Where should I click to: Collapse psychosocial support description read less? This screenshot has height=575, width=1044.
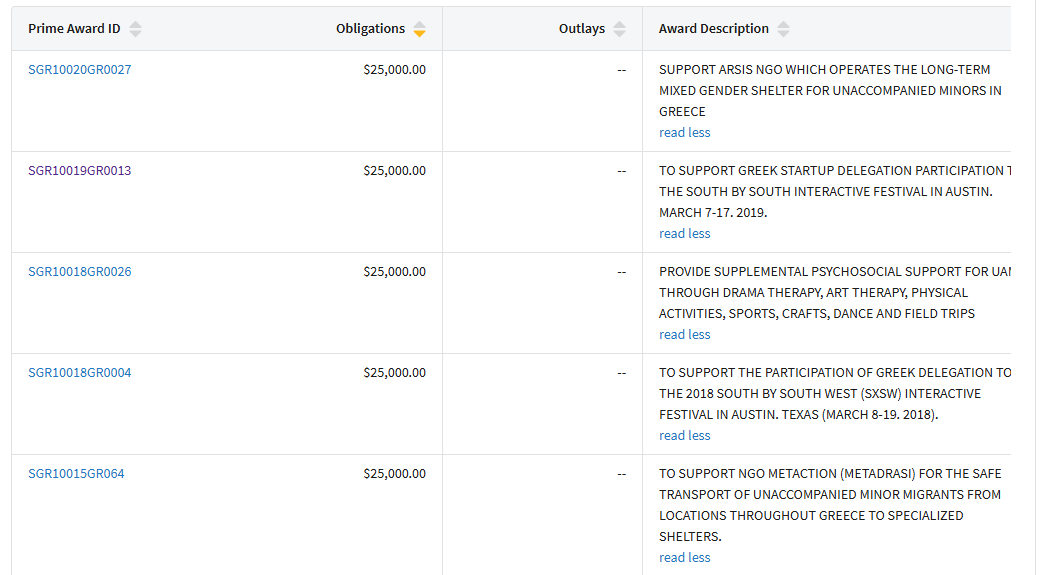tap(684, 335)
